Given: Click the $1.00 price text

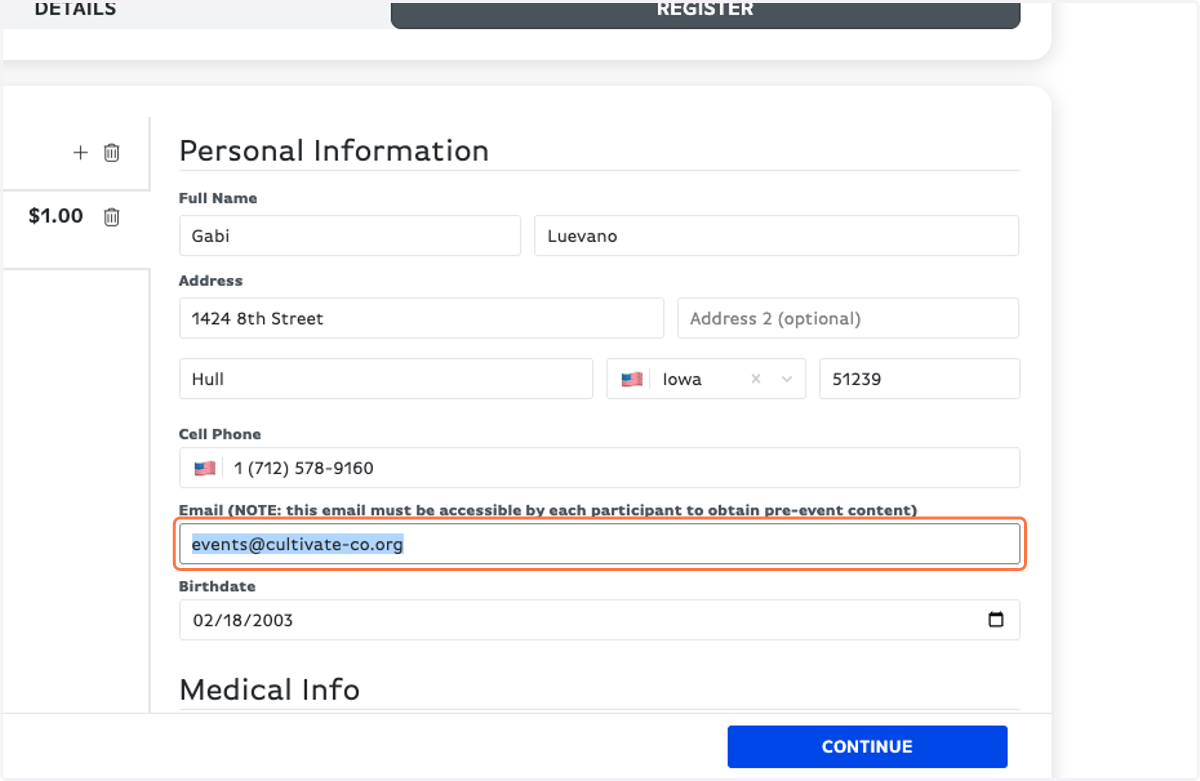Looking at the screenshot, I should coord(56,216).
